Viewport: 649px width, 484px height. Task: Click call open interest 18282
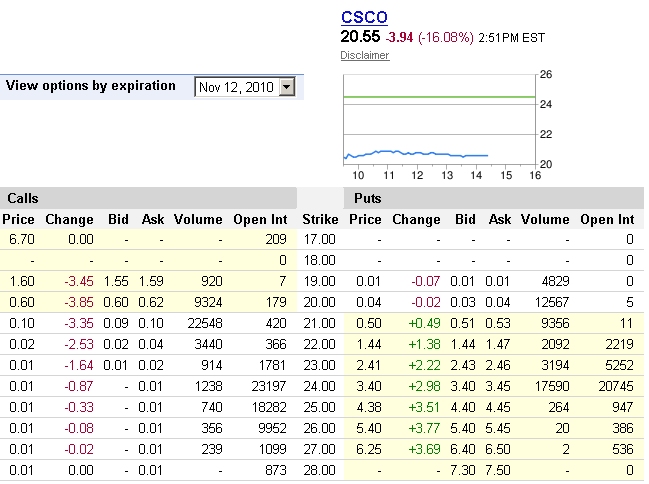pyautogui.click(x=269, y=407)
